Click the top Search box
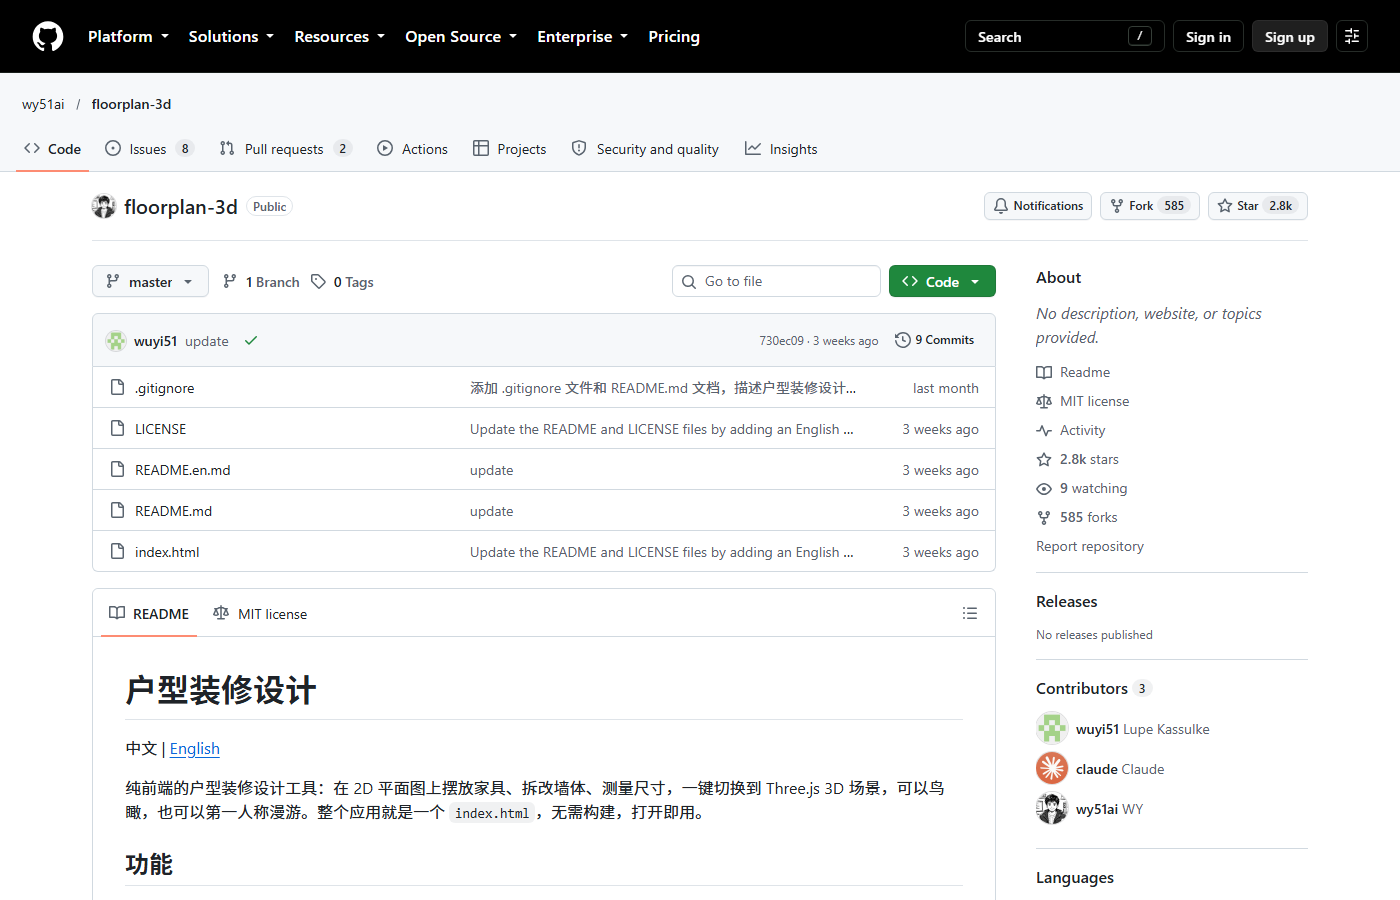This screenshot has height=900, width=1400. point(1064,36)
